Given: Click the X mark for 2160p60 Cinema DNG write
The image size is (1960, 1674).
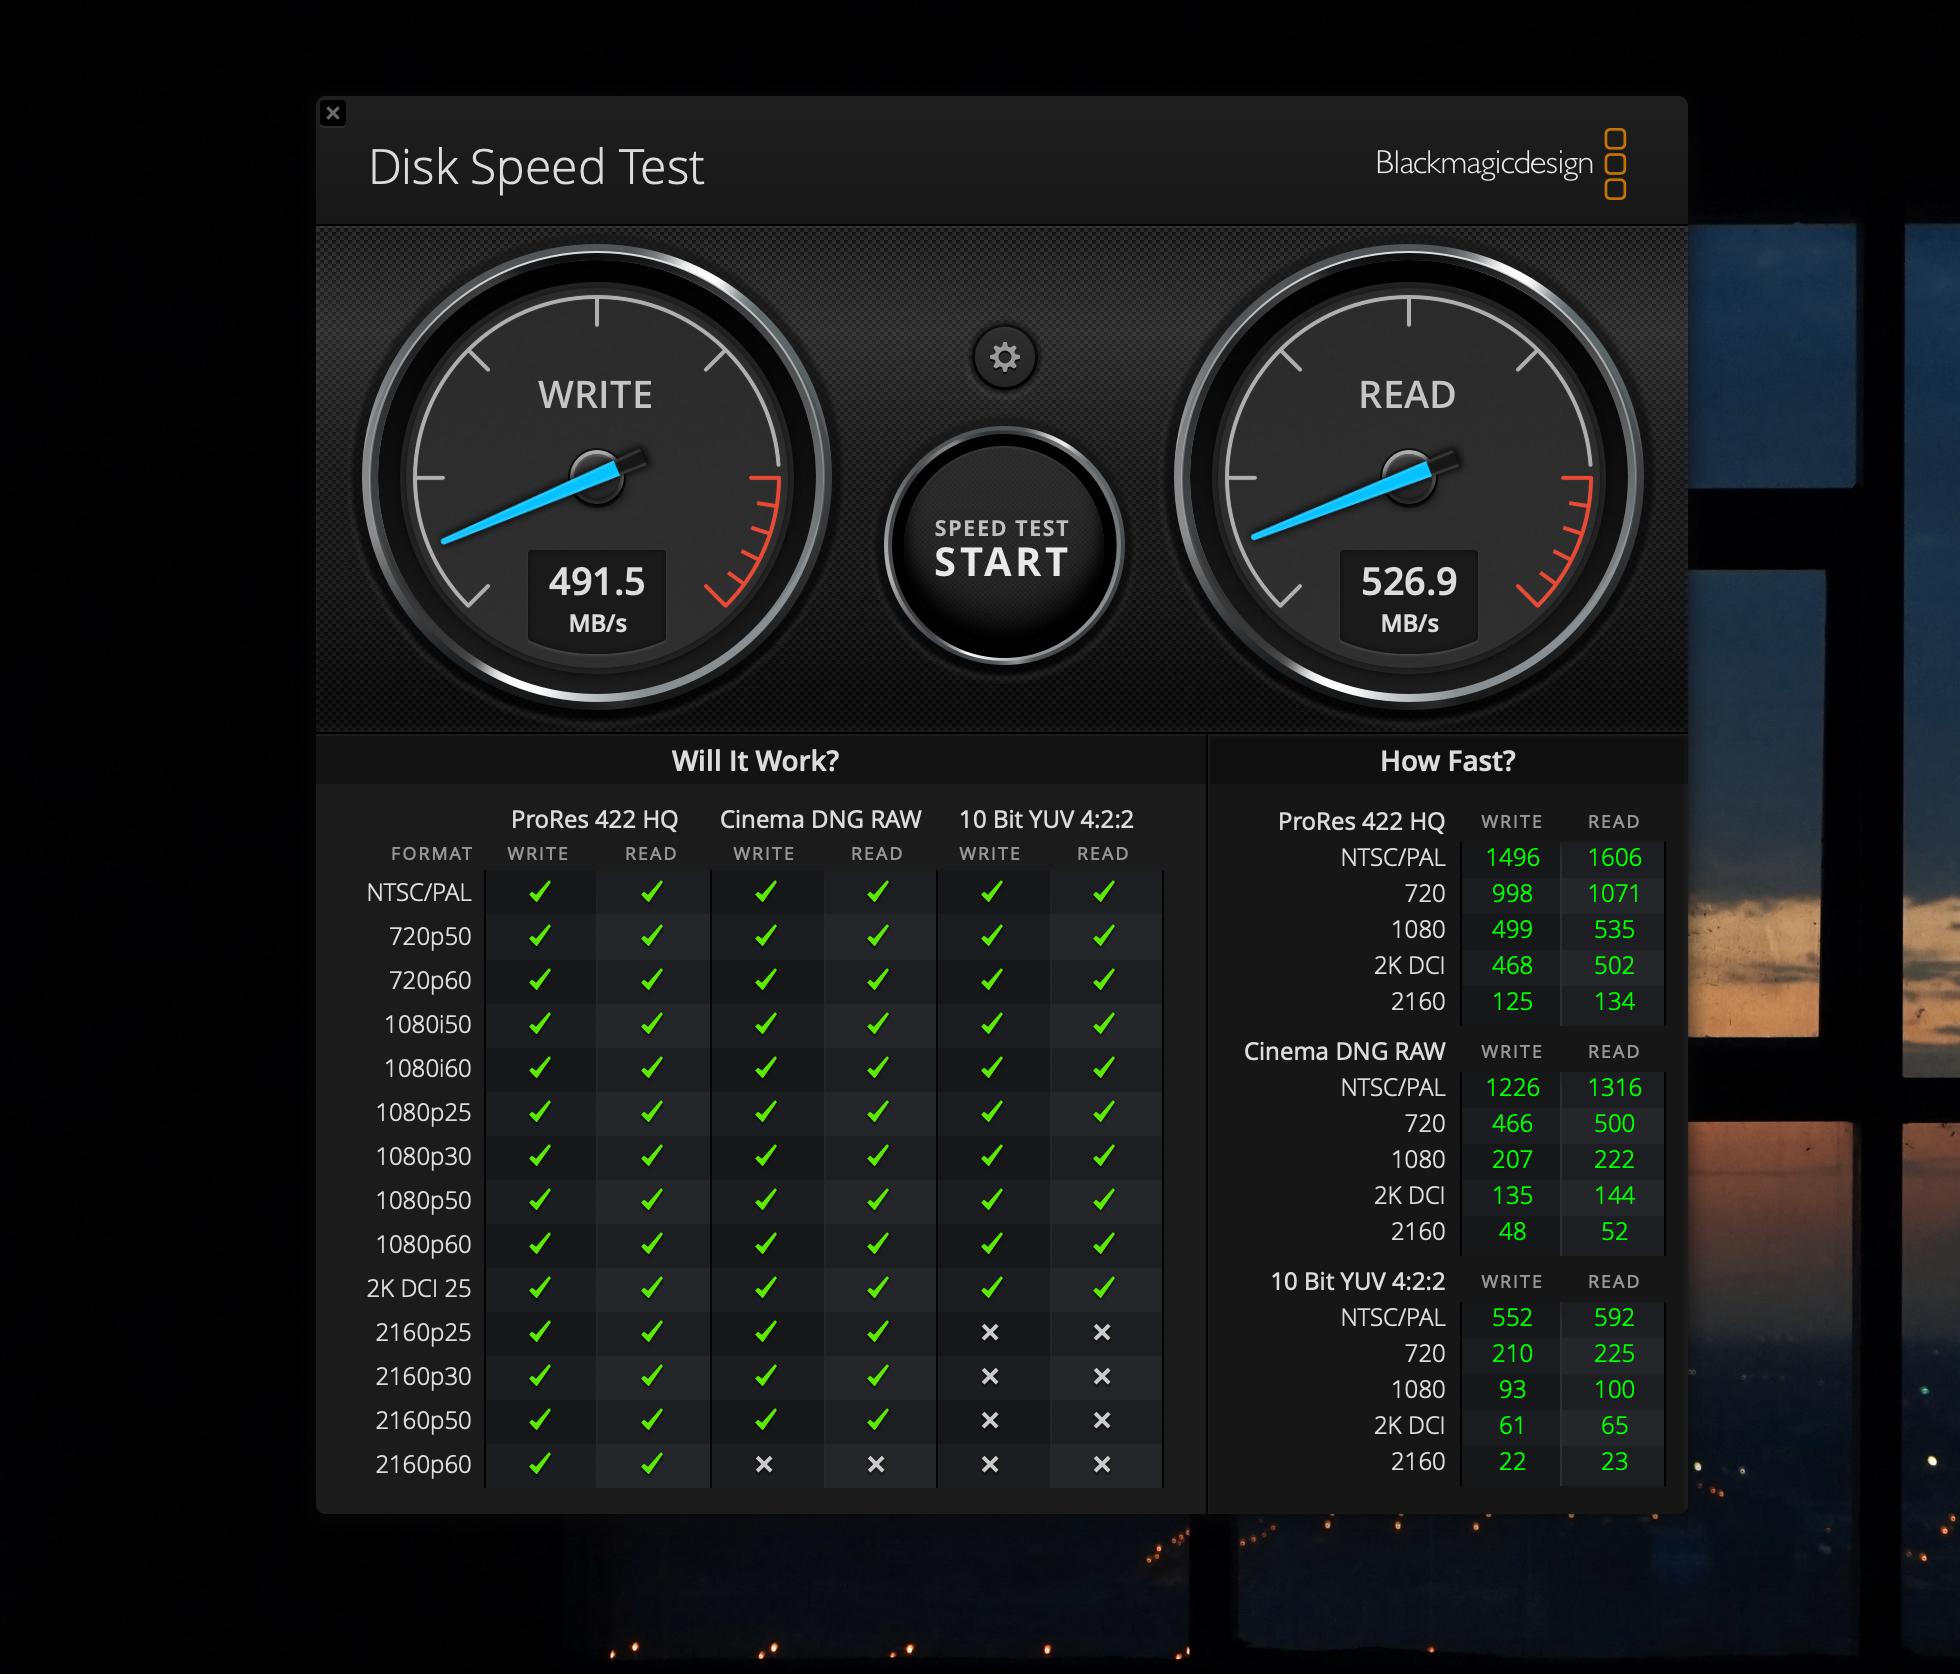Looking at the screenshot, I should tap(765, 1464).
